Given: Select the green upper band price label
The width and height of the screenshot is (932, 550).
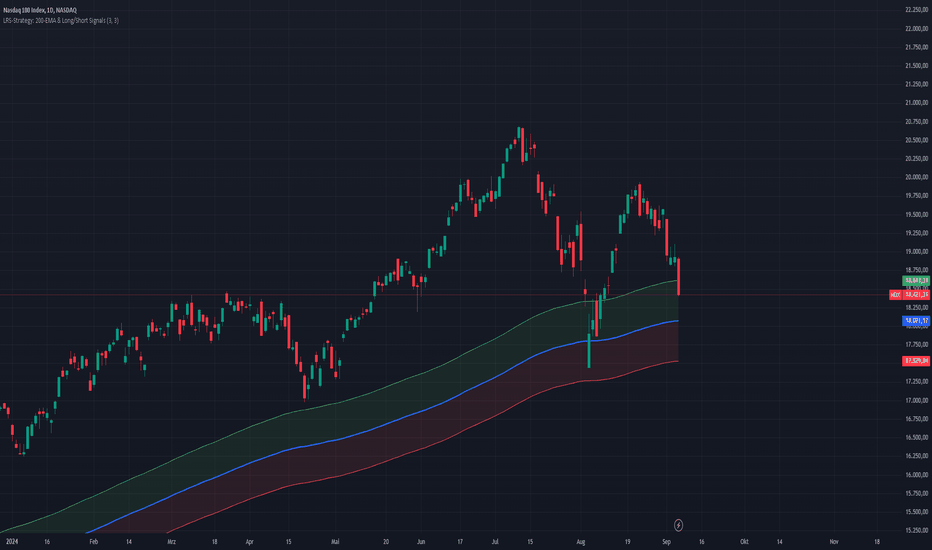Looking at the screenshot, I should [x=916, y=280].
